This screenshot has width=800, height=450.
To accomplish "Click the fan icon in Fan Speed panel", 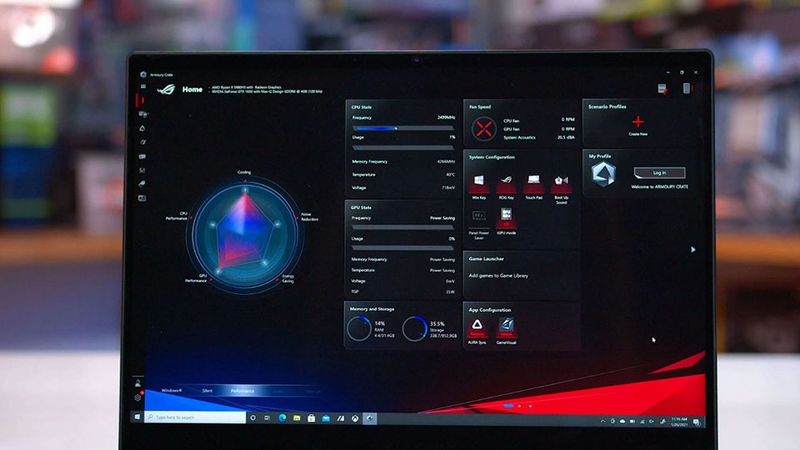I will coord(483,128).
